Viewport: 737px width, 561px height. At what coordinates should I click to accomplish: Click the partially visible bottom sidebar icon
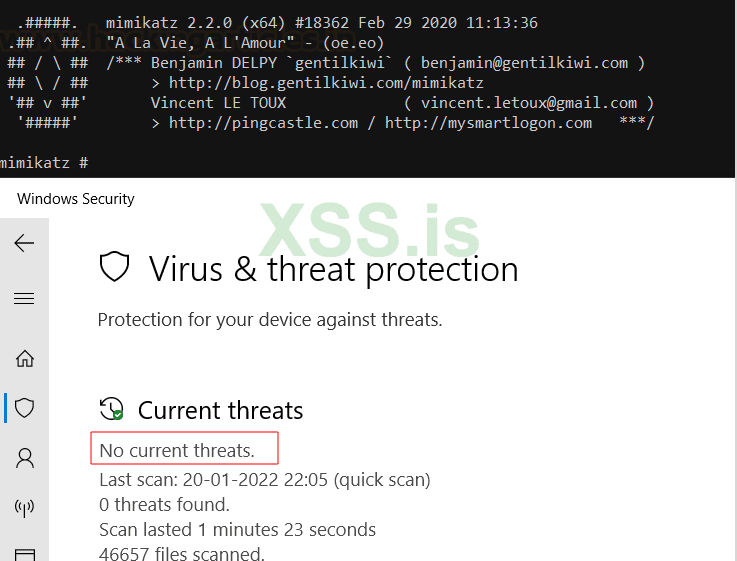tap(25, 553)
